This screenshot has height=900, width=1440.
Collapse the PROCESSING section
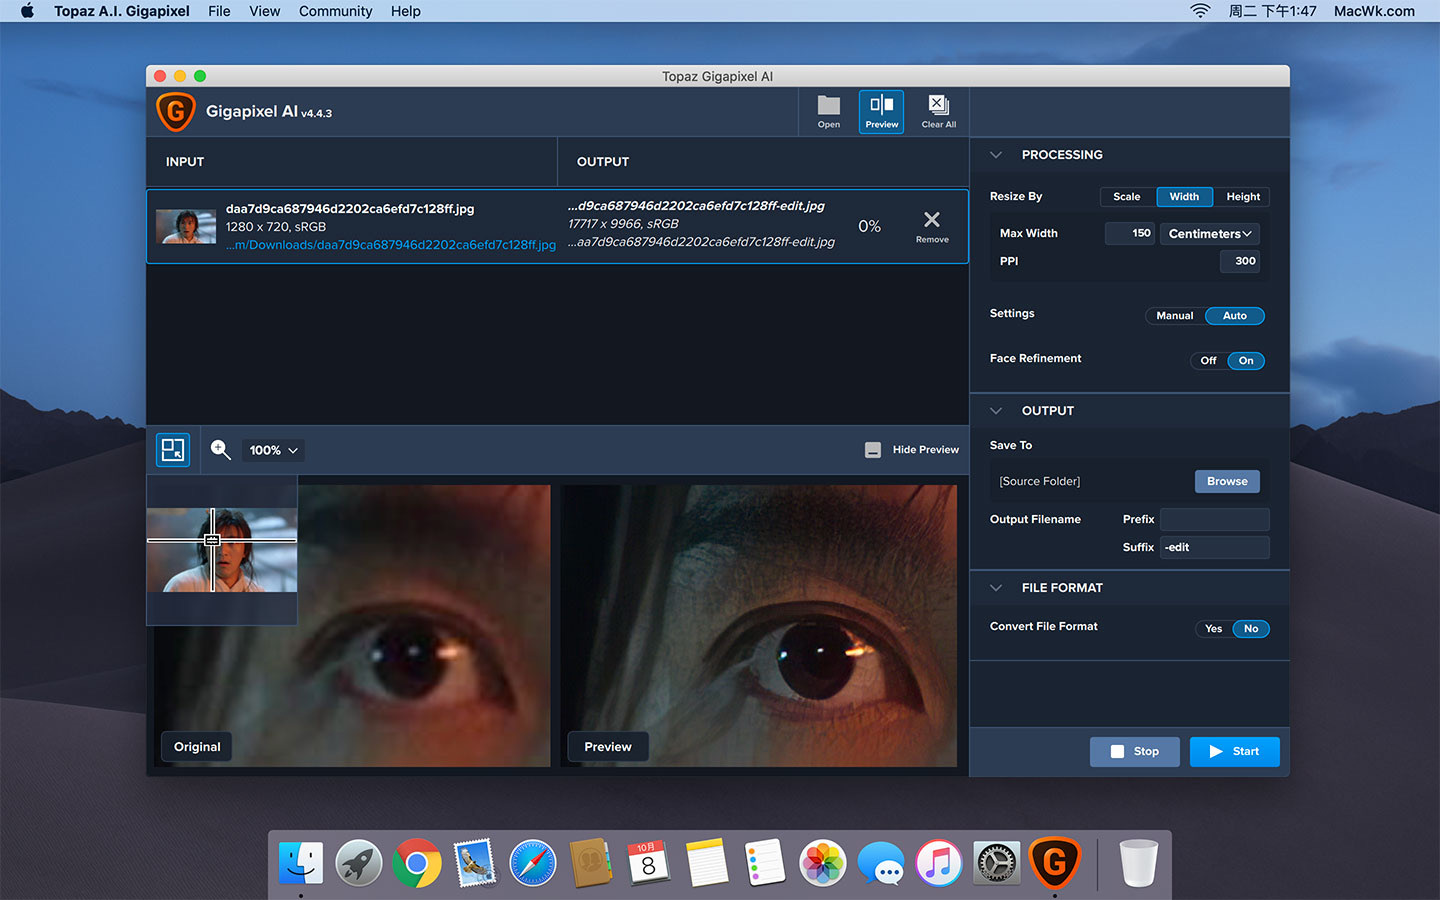coord(996,155)
